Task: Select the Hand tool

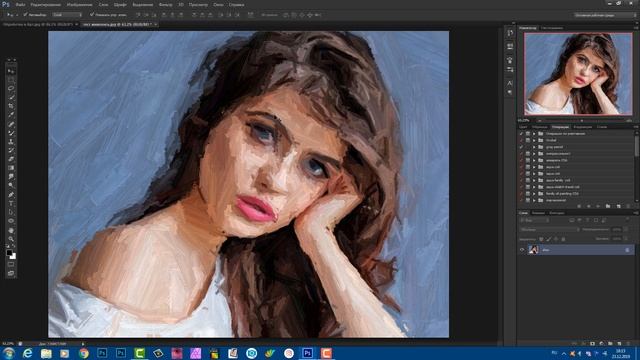Action: pyautogui.click(x=11, y=230)
